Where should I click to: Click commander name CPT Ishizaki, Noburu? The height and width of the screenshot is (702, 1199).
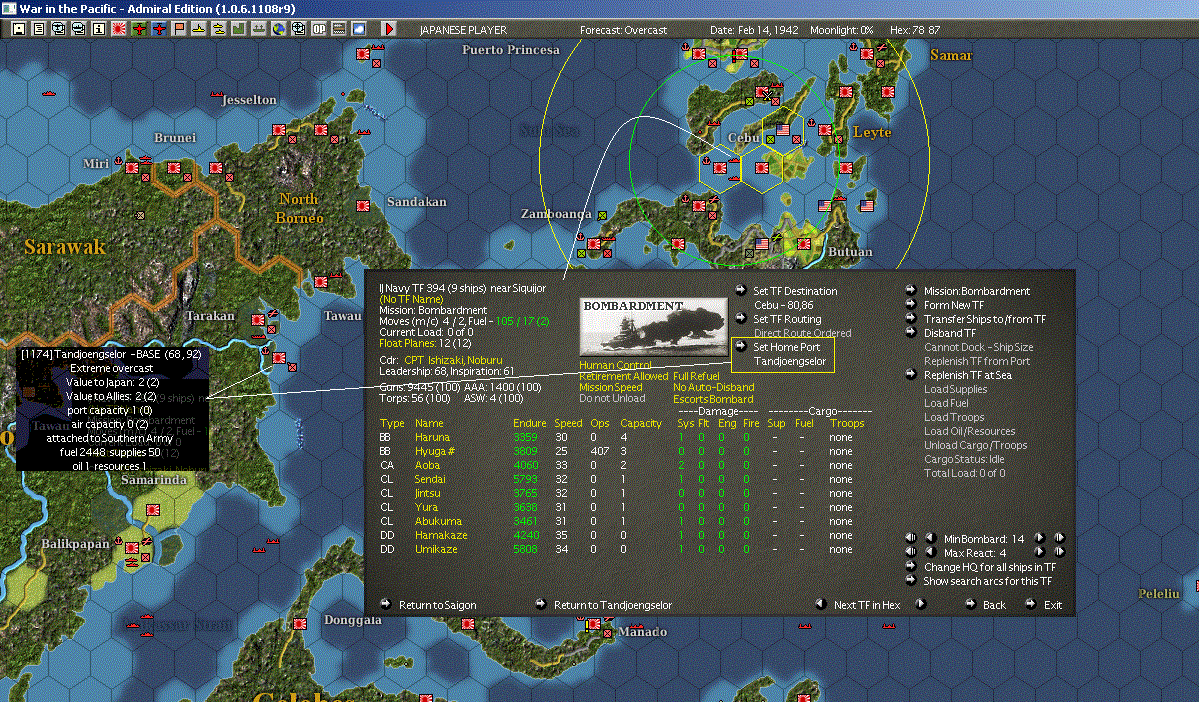click(x=453, y=359)
